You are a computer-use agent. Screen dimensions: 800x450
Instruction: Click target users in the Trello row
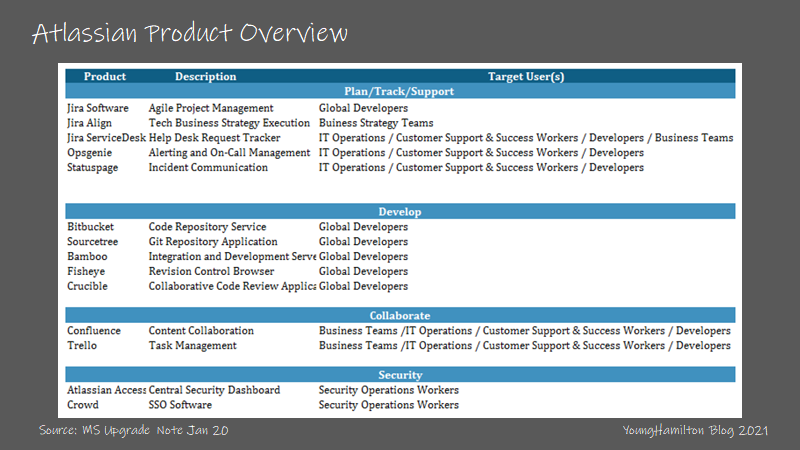pos(524,345)
